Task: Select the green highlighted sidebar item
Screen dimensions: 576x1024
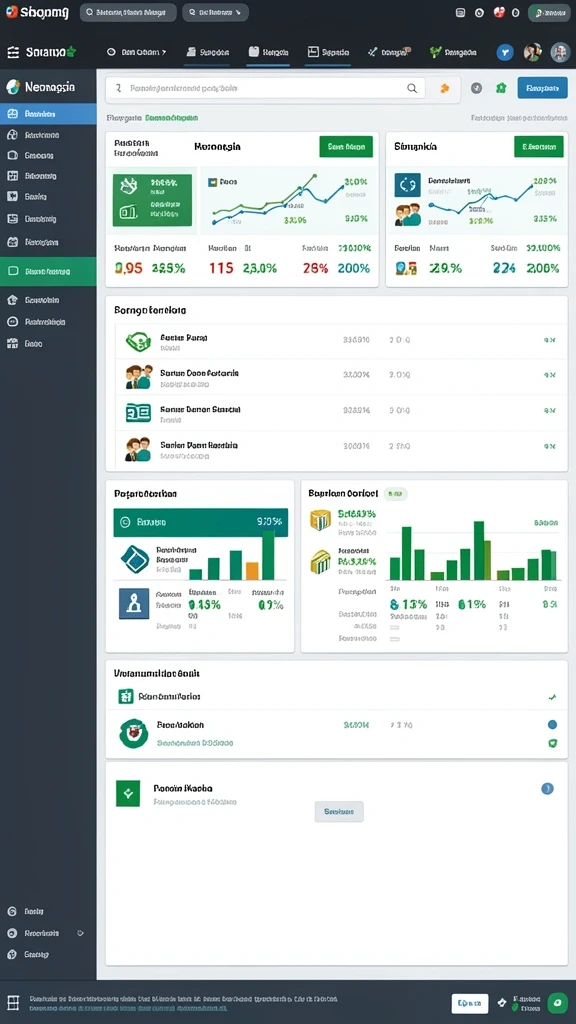Action: click(48, 271)
